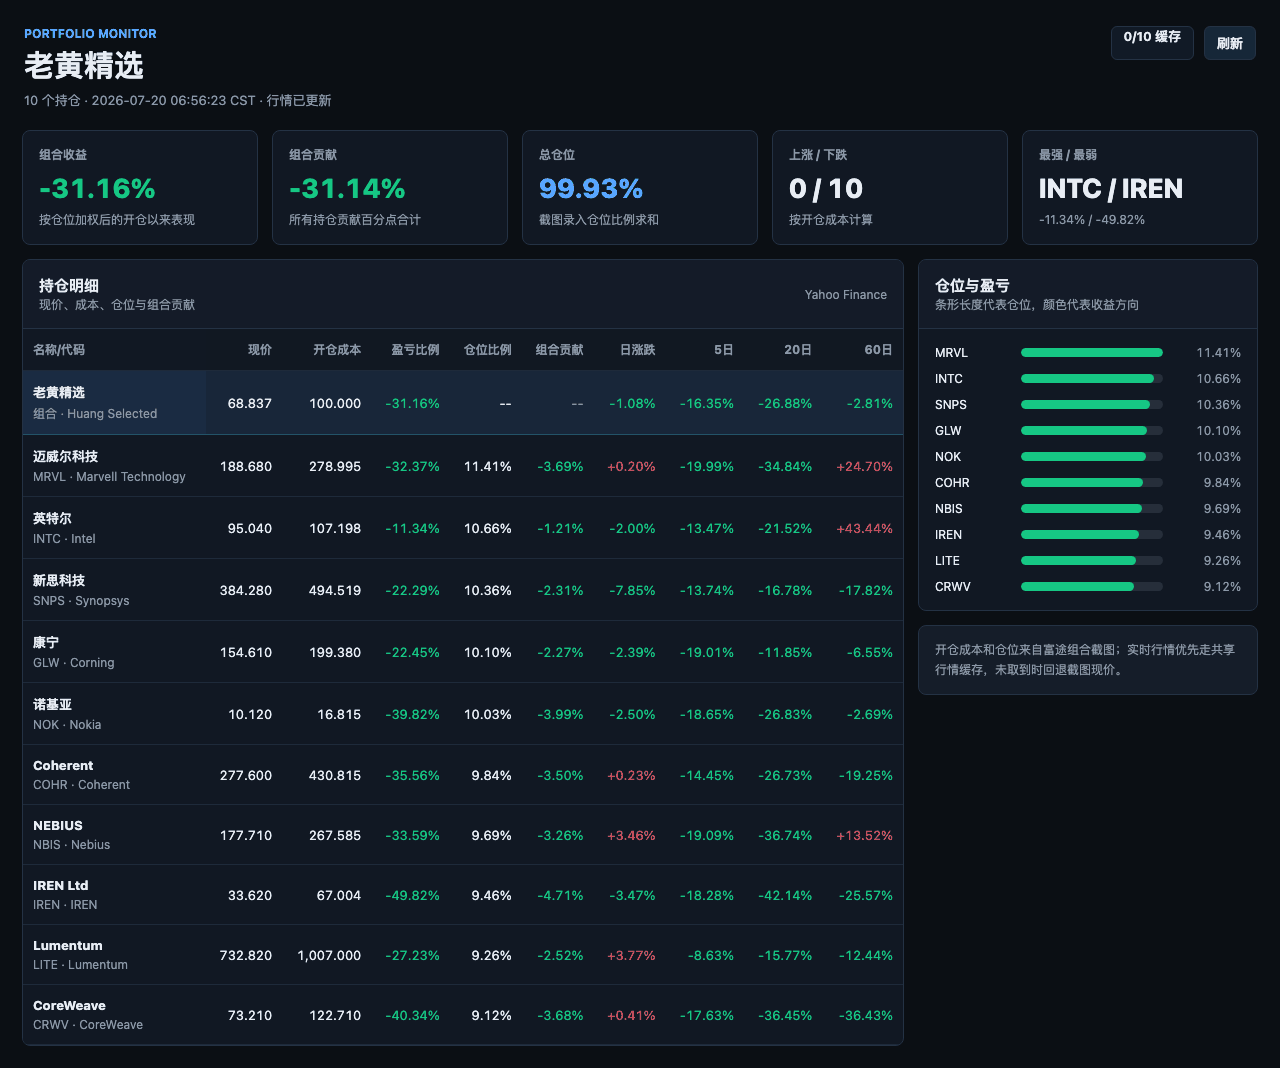Sort by the 60日 column header
Screen dimensions: 1280x1068
879,350
